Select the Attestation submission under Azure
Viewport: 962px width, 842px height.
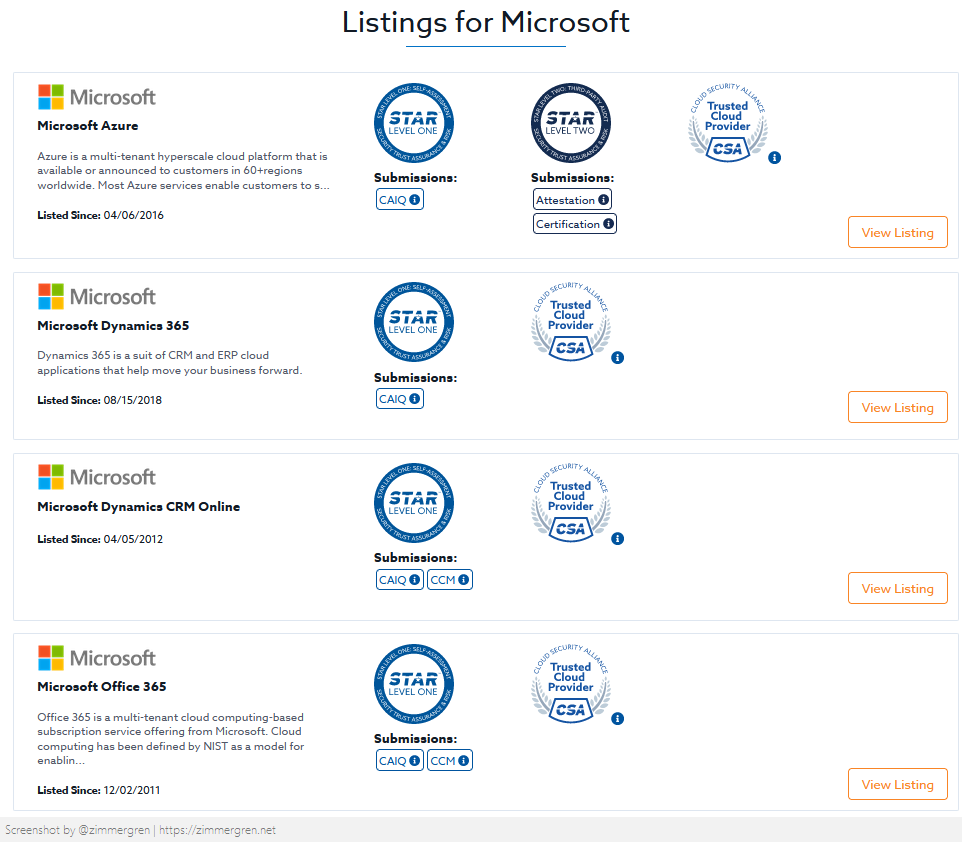[x=572, y=200]
